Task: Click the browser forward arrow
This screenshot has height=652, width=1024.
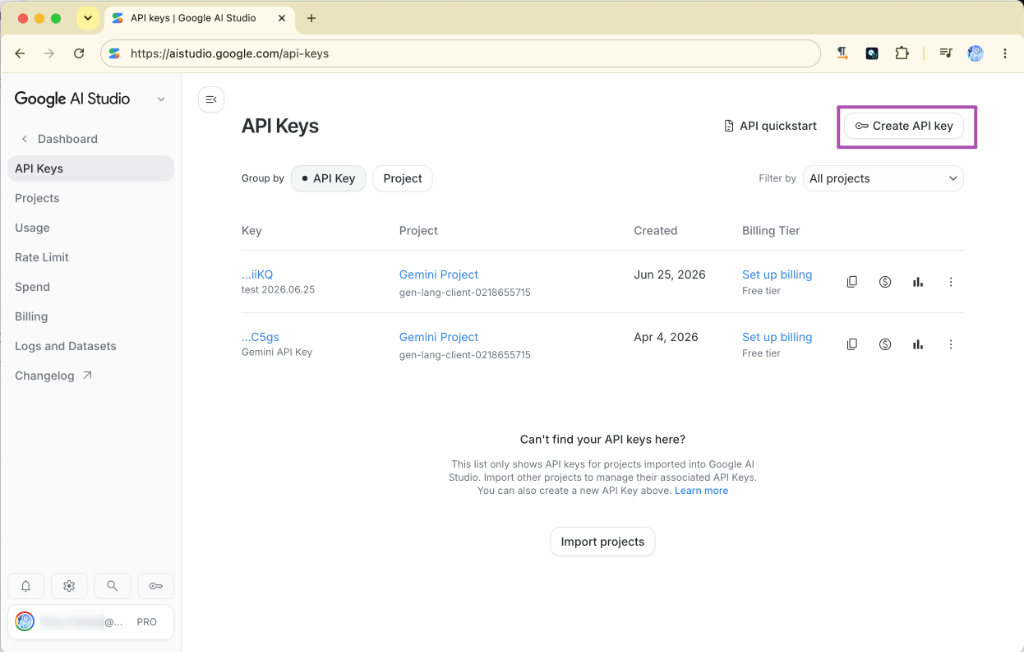Action: point(49,54)
